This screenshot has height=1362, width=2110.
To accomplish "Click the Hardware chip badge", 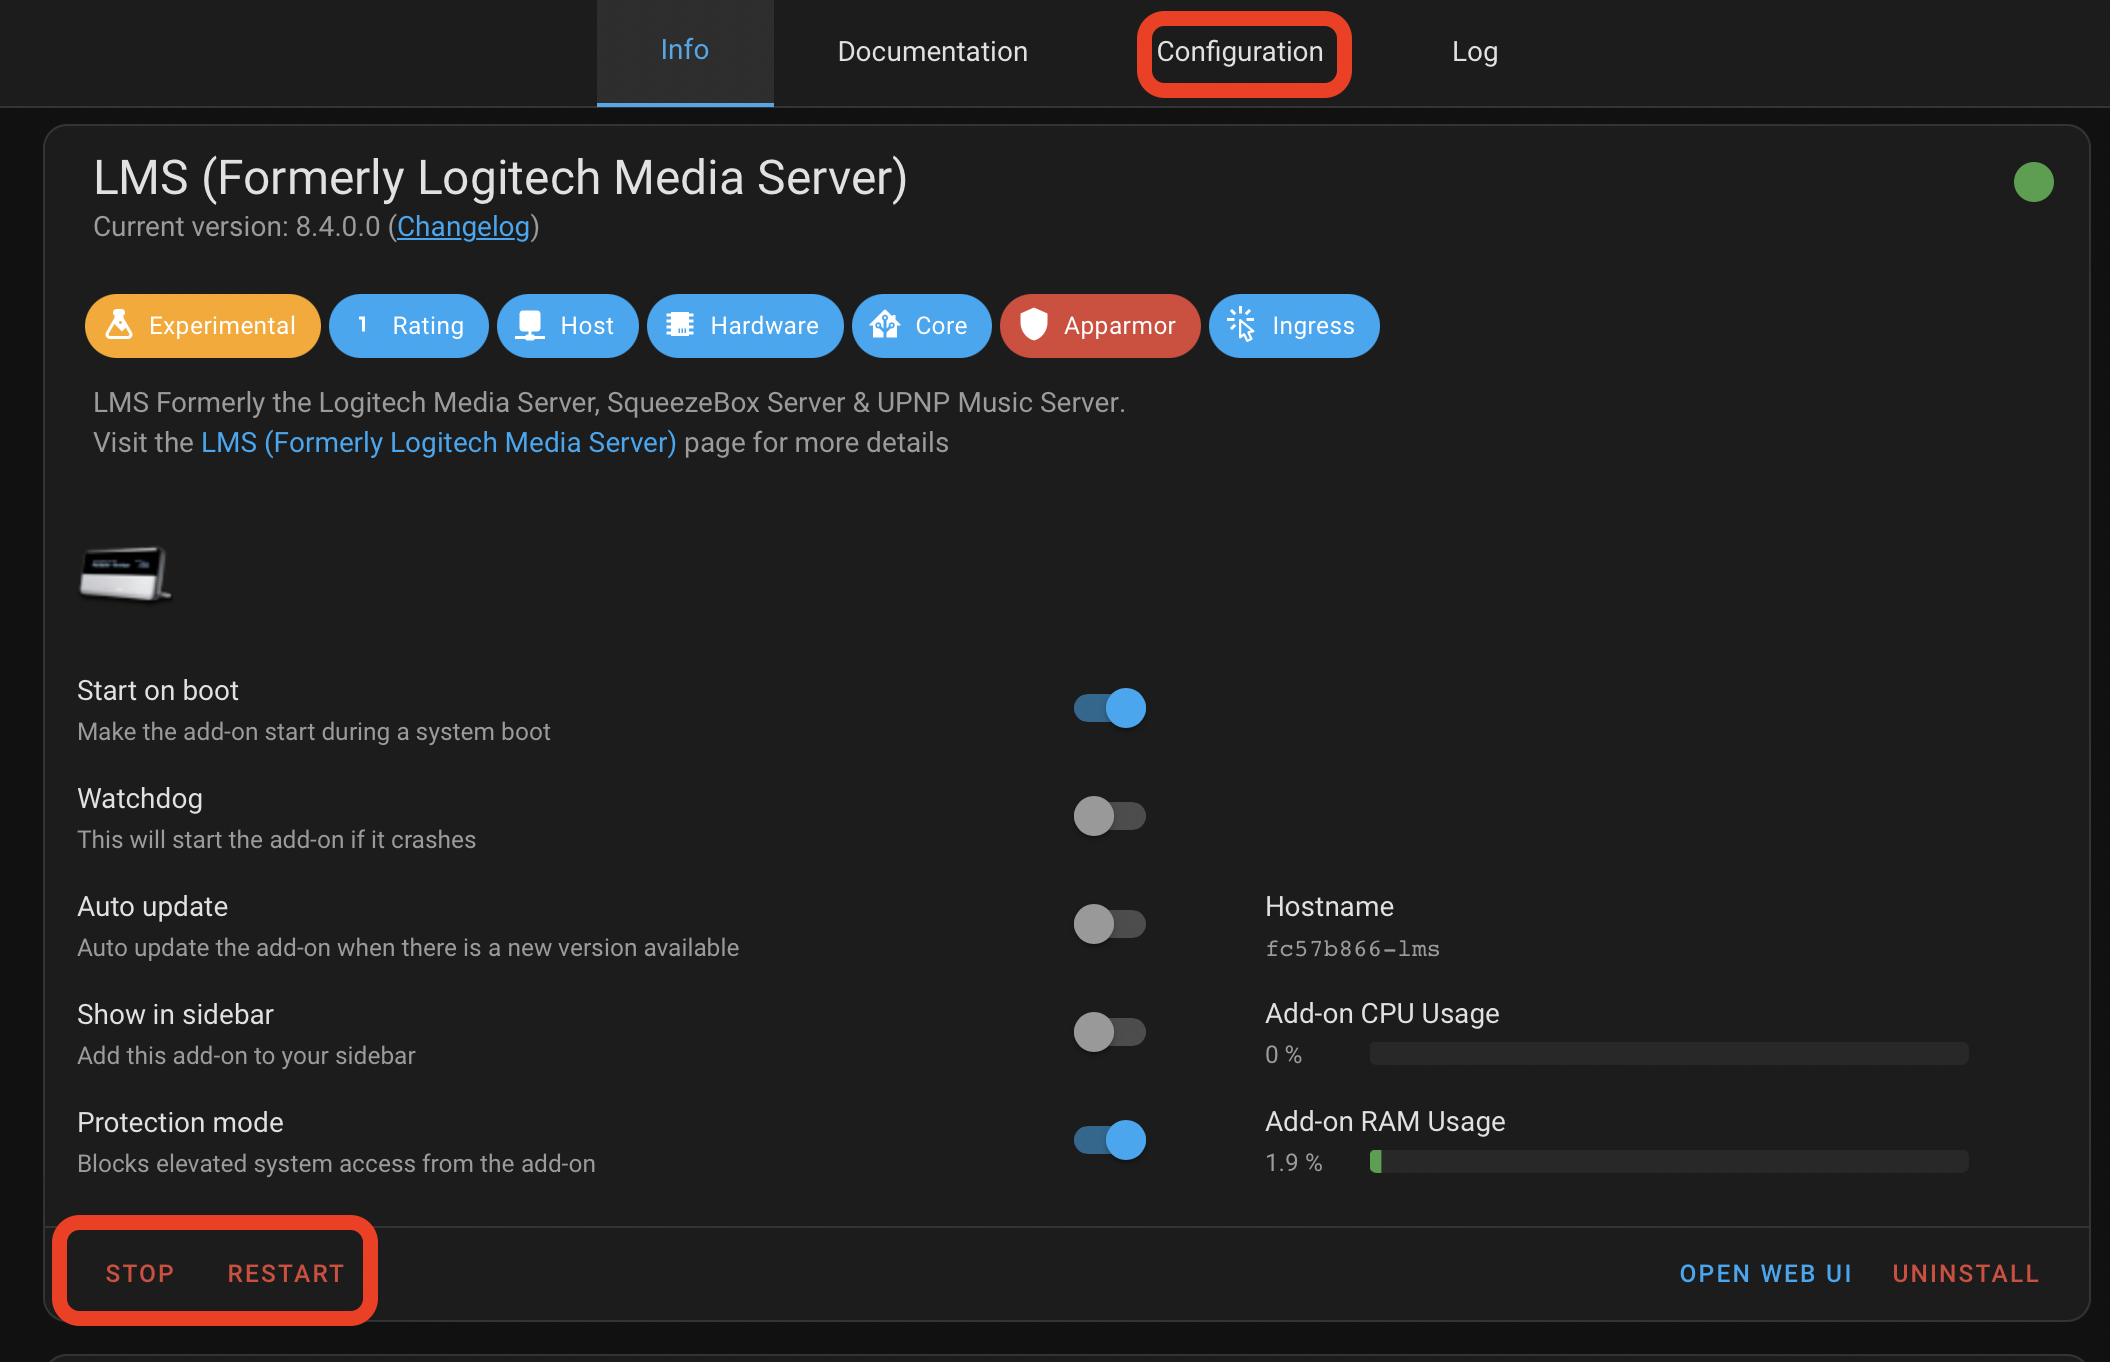I will pos(745,326).
